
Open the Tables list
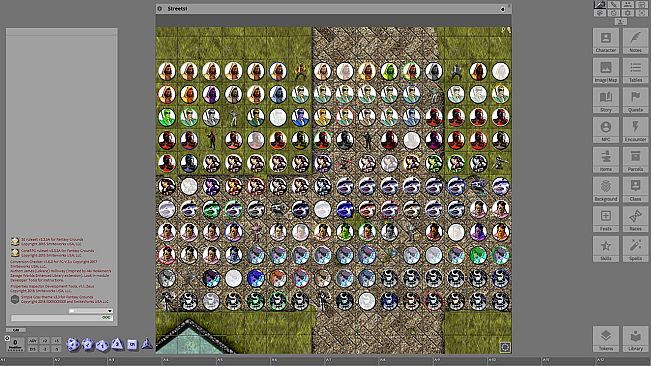[635, 71]
